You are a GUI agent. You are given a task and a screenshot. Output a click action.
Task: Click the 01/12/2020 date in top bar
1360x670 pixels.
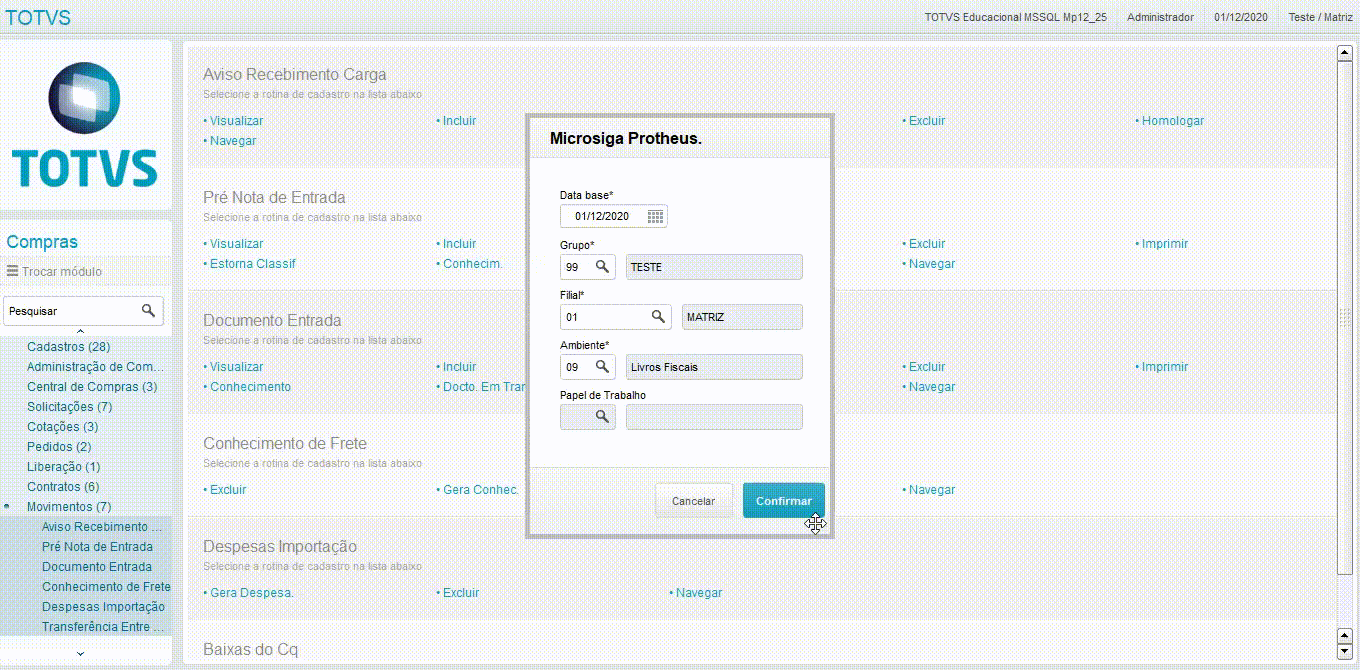(x=1241, y=17)
